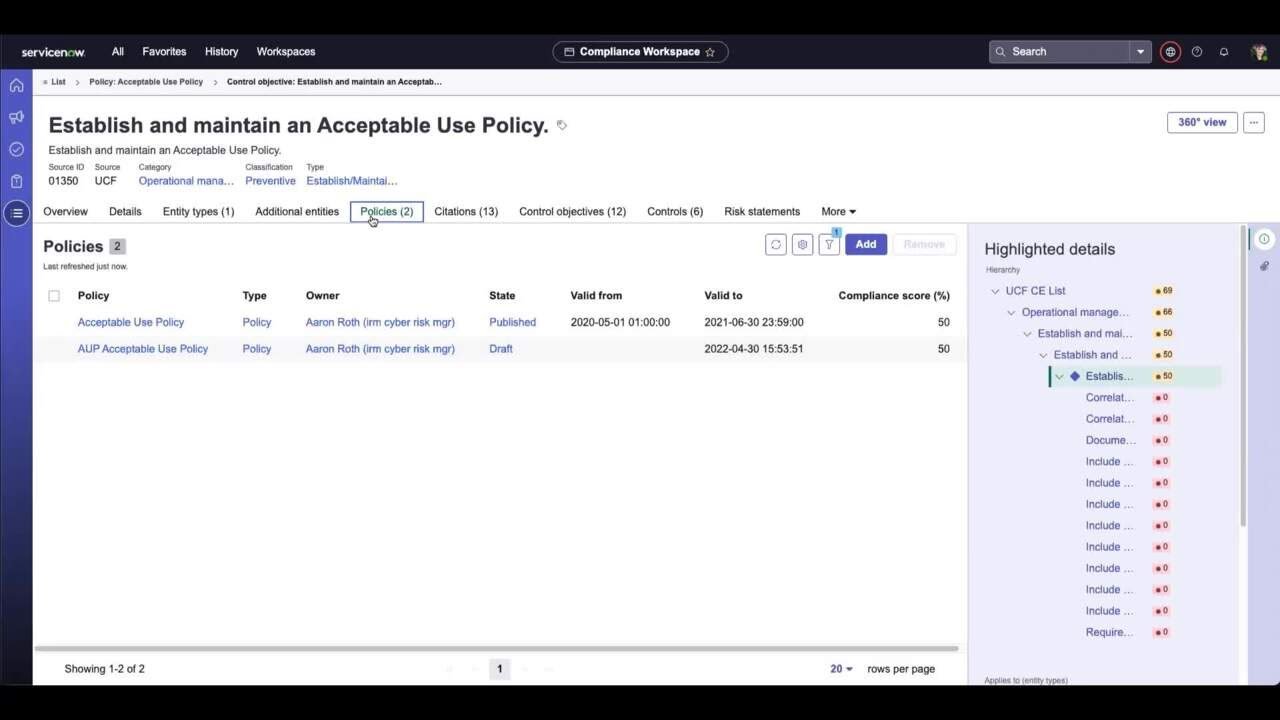Open the info details panel icon

point(1264,239)
